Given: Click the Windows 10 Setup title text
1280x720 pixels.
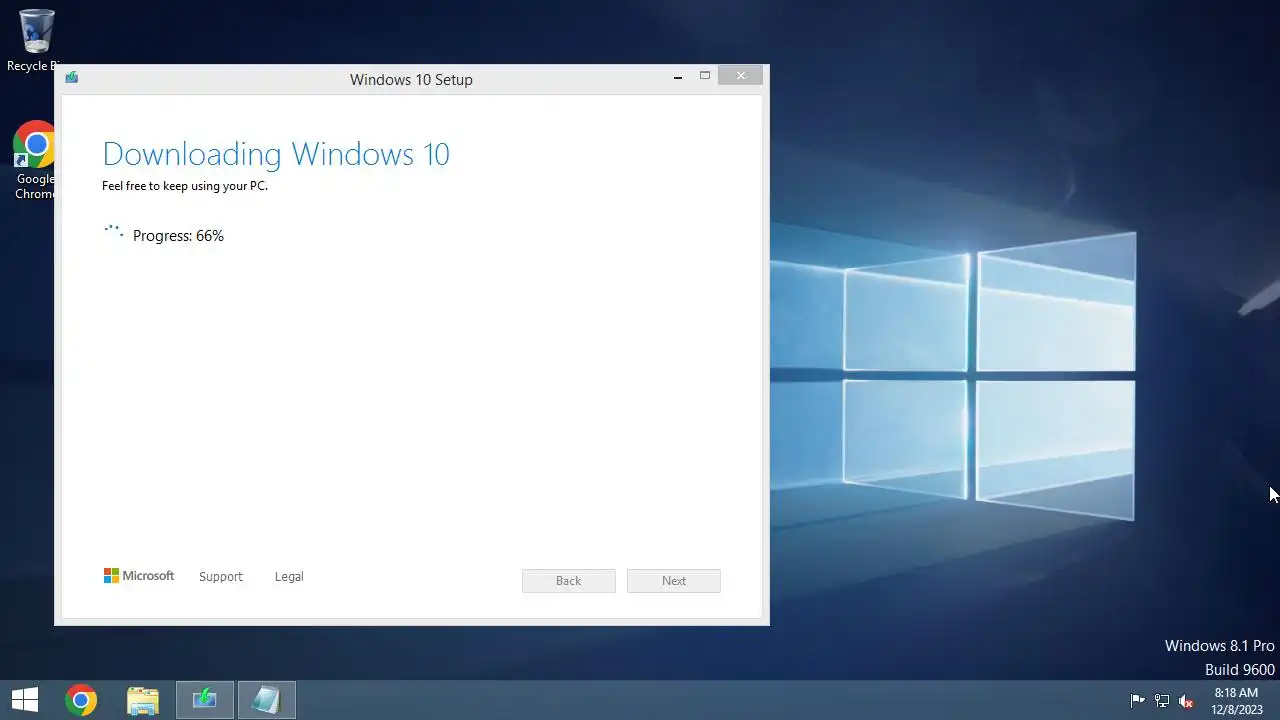Looking at the screenshot, I should click(x=411, y=80).
